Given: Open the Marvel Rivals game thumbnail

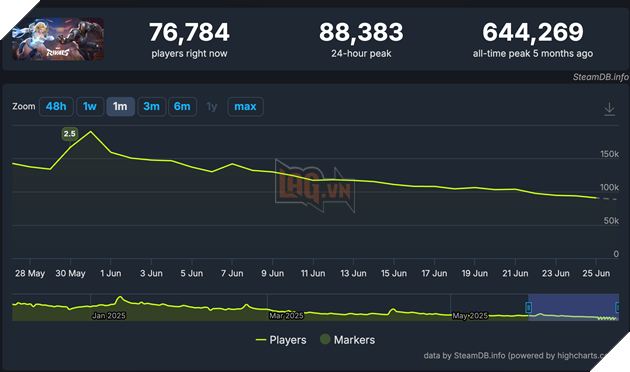Looking at the screenshot, I should point(58,39).
